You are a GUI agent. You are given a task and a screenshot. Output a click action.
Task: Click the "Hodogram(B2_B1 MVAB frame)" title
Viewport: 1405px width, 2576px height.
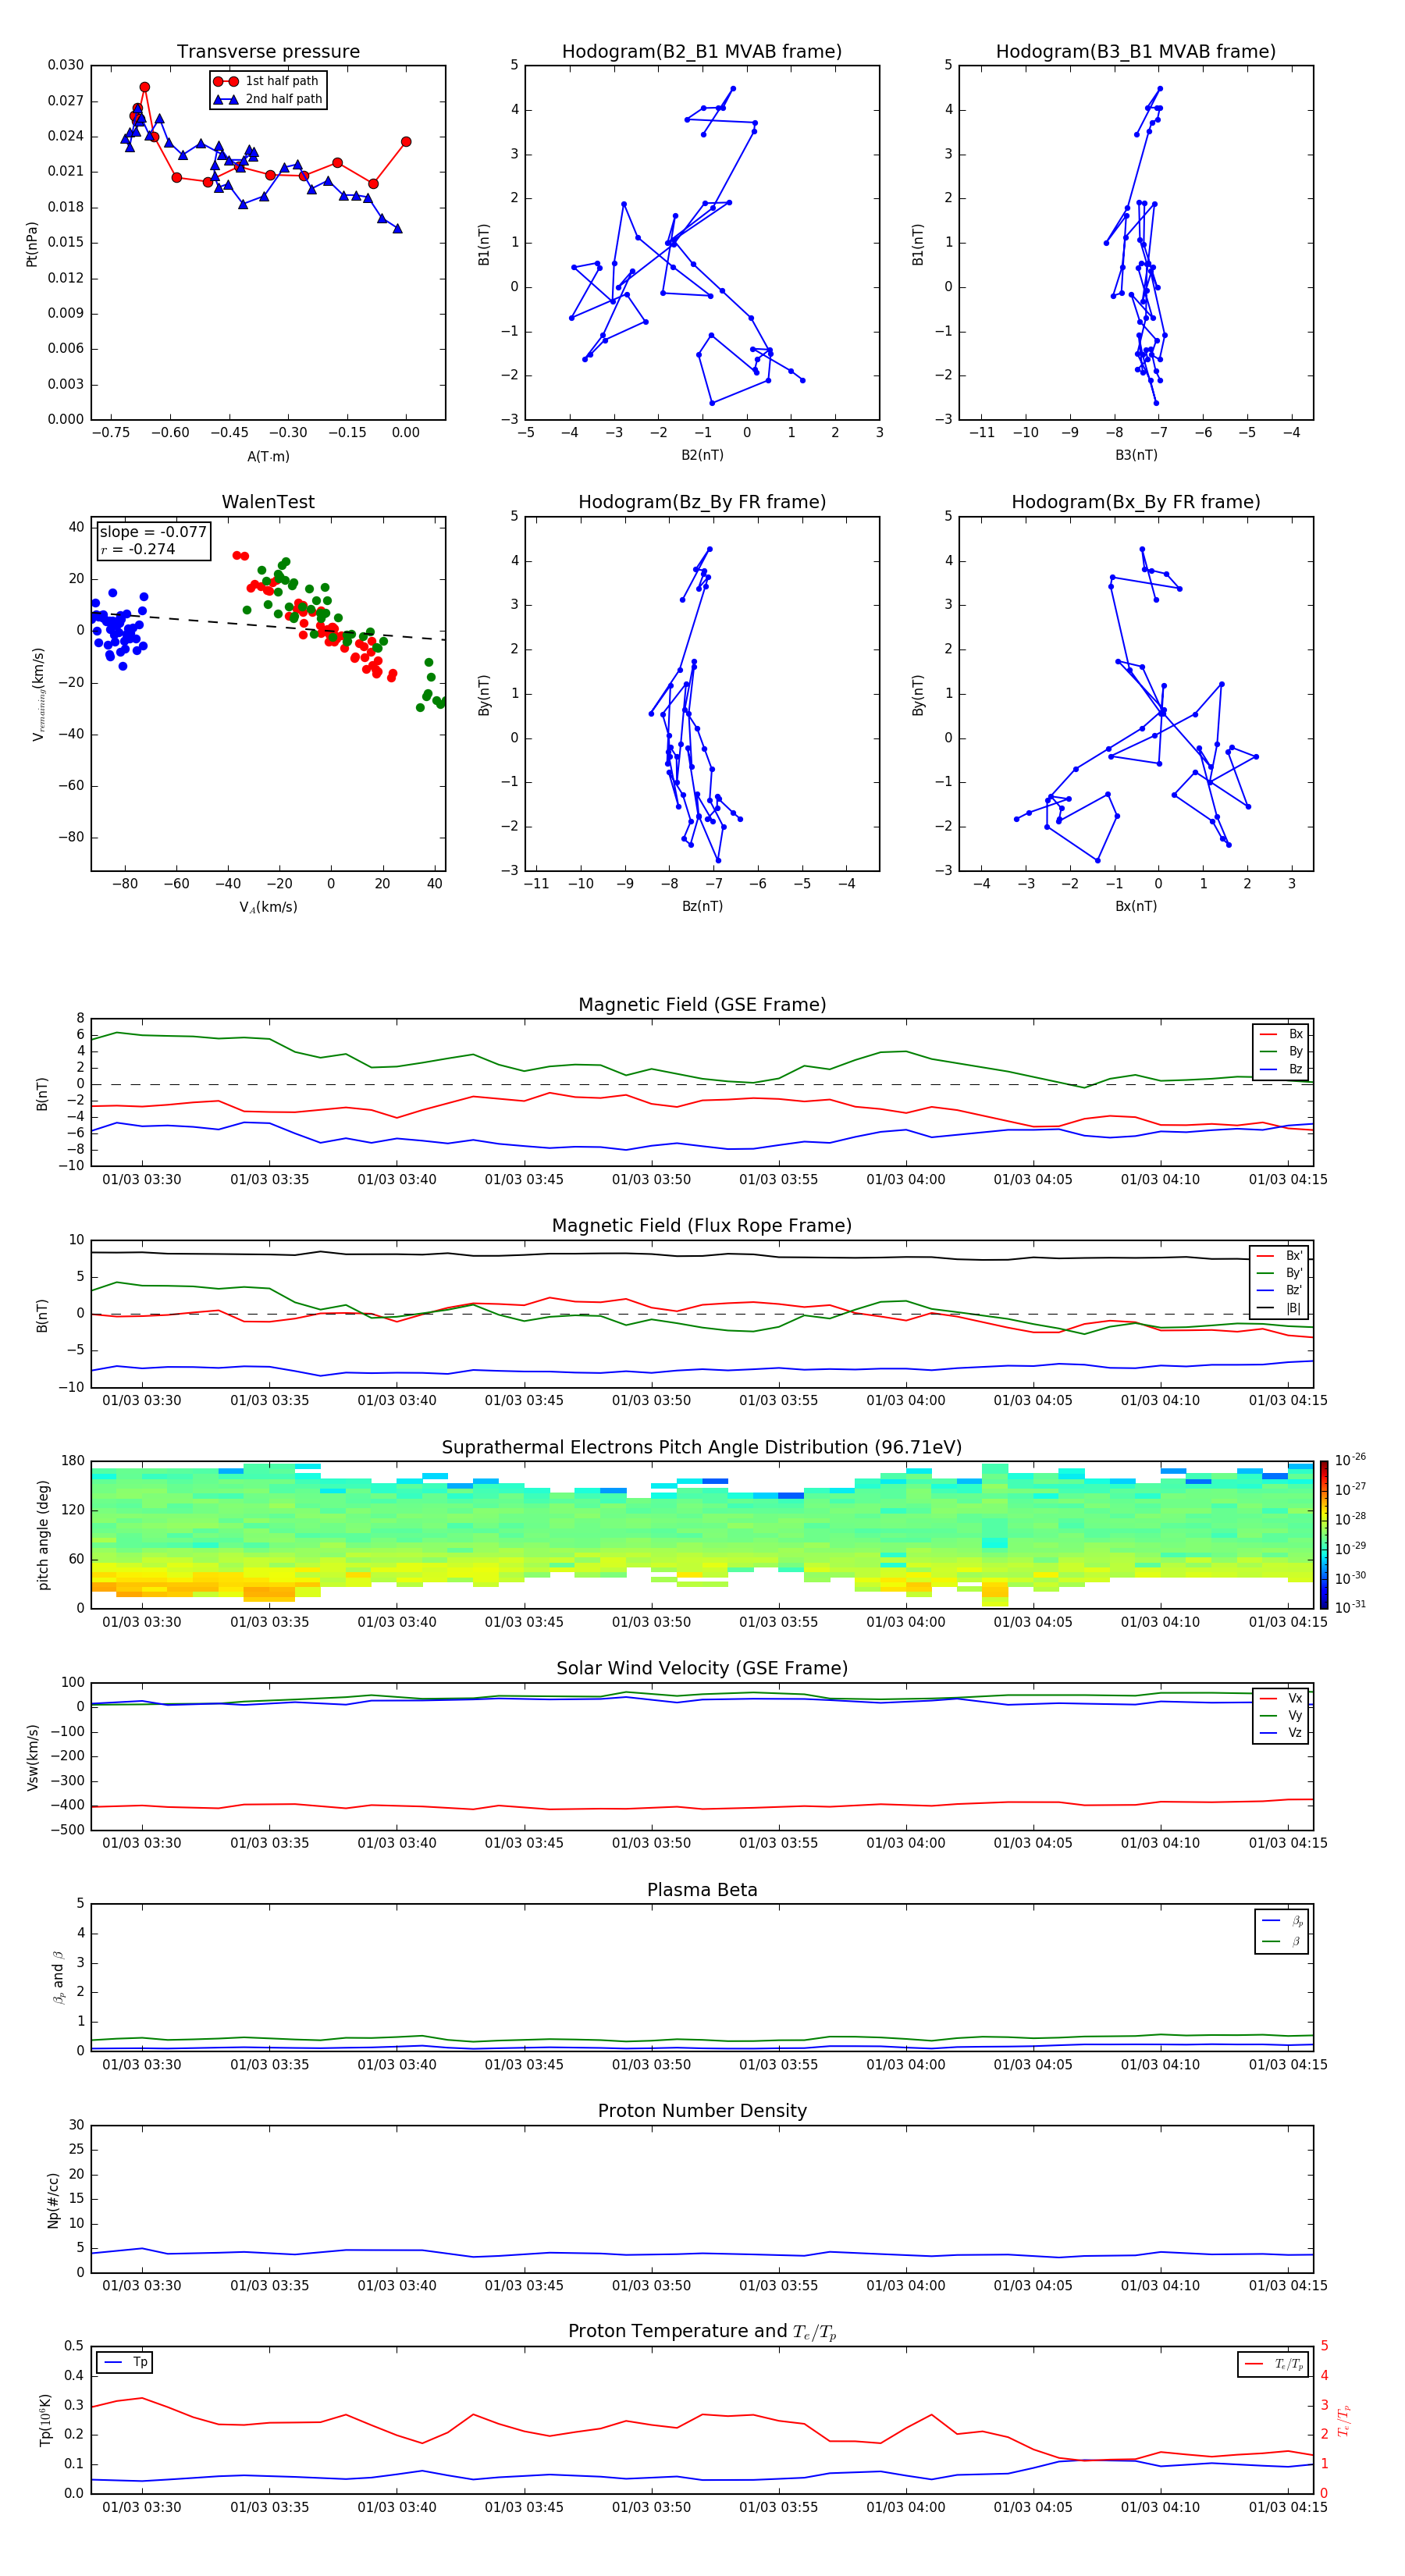pyautogui.click(x=702, y=52)
